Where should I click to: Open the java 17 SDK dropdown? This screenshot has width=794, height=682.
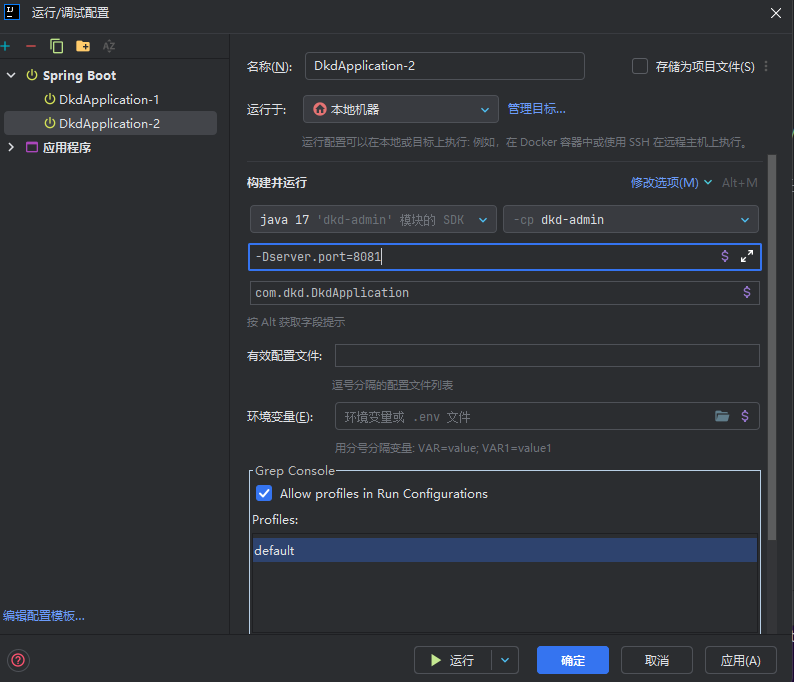(373, 219)
